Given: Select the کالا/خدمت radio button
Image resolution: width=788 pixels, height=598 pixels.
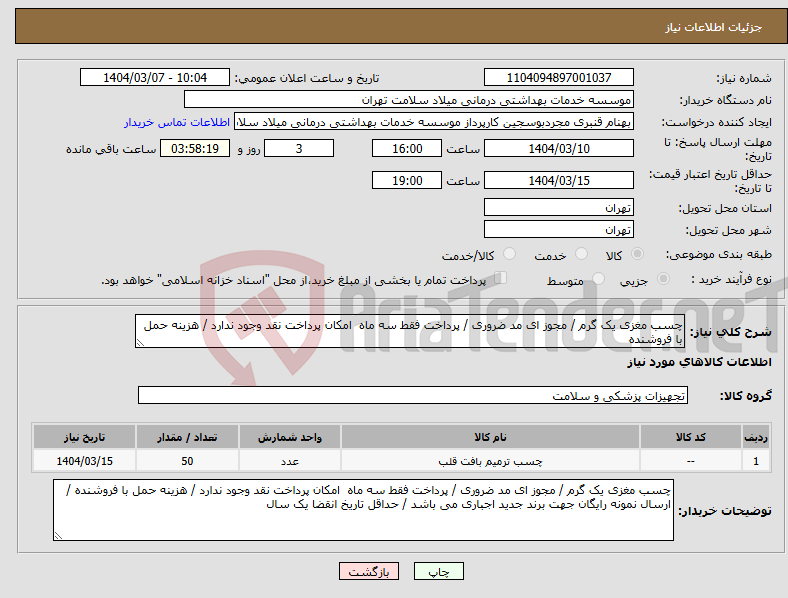Looking at the screenshot, I should coord(510,254).
